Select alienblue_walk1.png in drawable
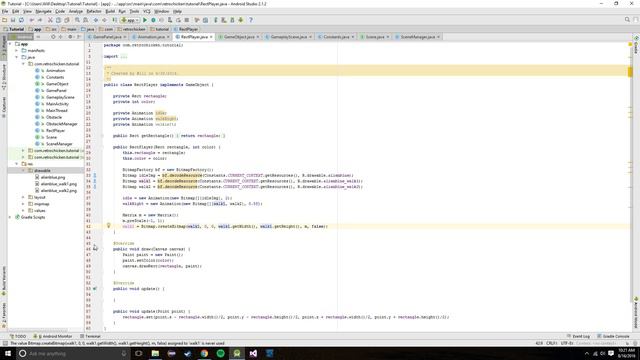This screenshot has width=640, height=360. click(58, 184)
